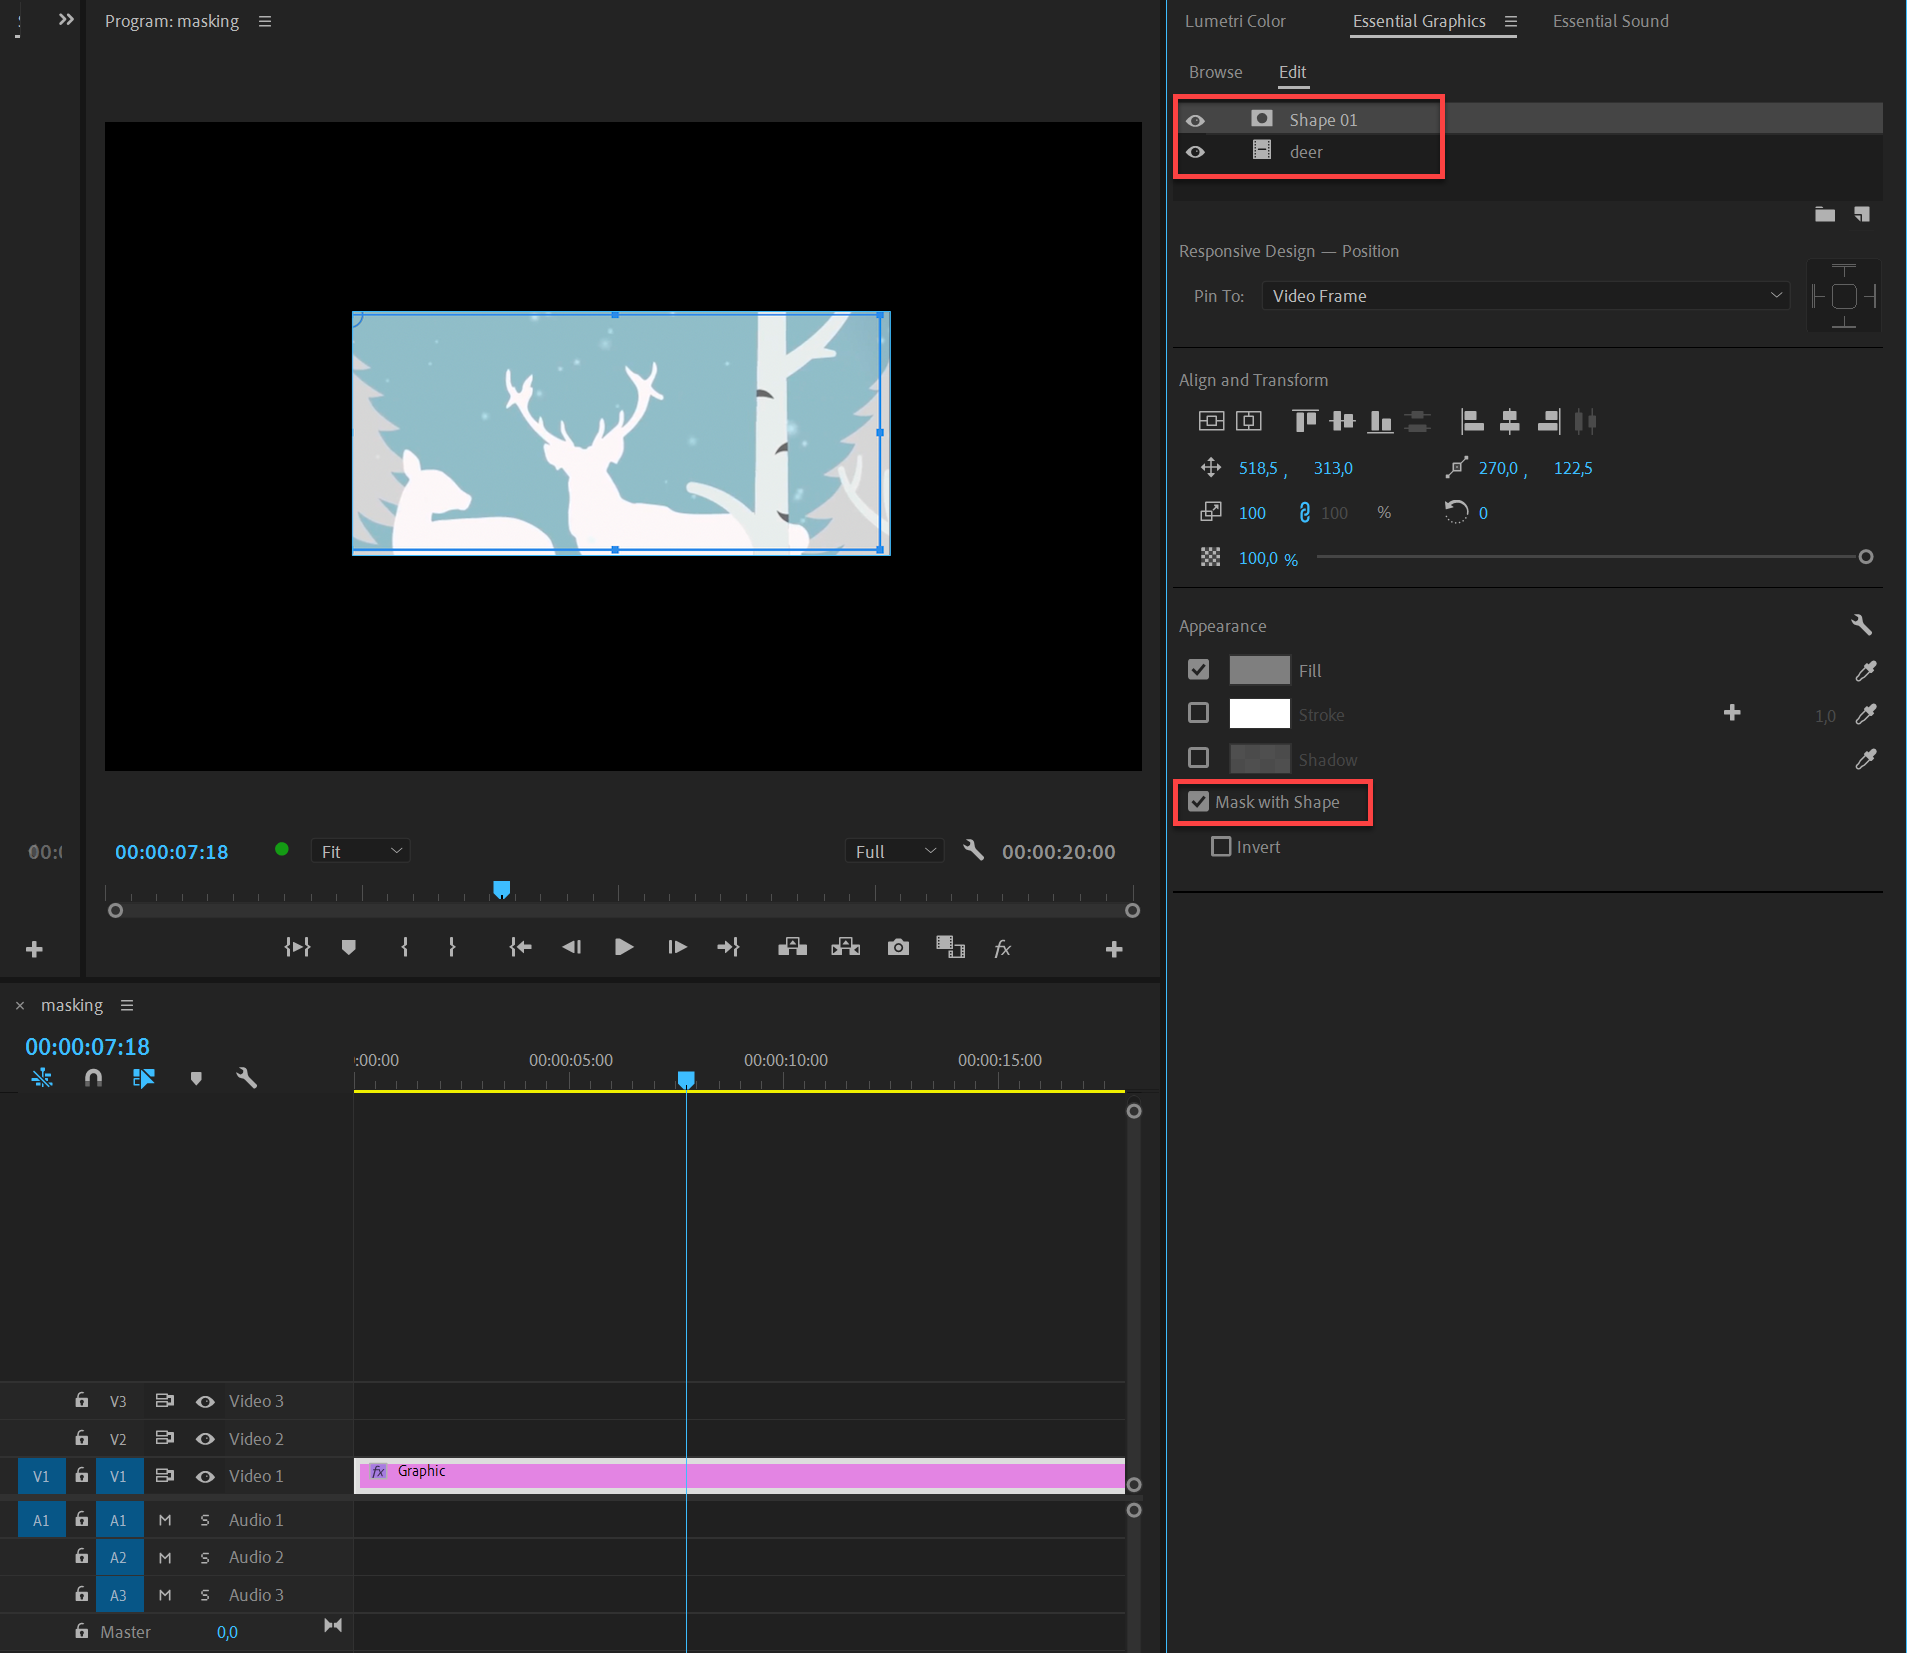The height and width of the screenshot is (1653, 1907).
Task: Click the Extract icon in program monitor
Action: click(845, 947)
